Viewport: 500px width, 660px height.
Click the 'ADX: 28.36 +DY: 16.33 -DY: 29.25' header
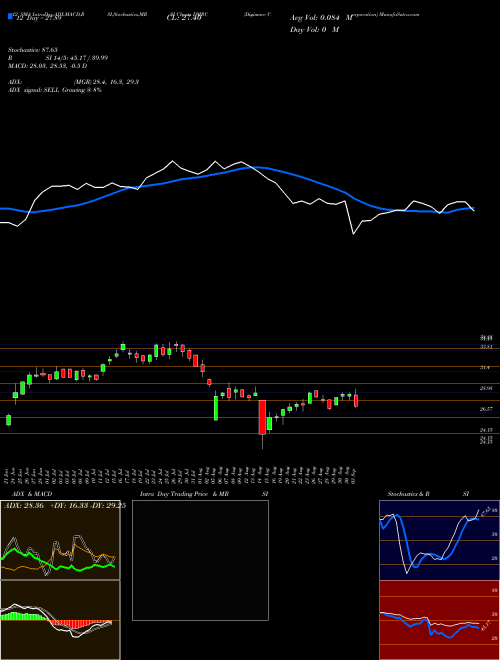65,506
